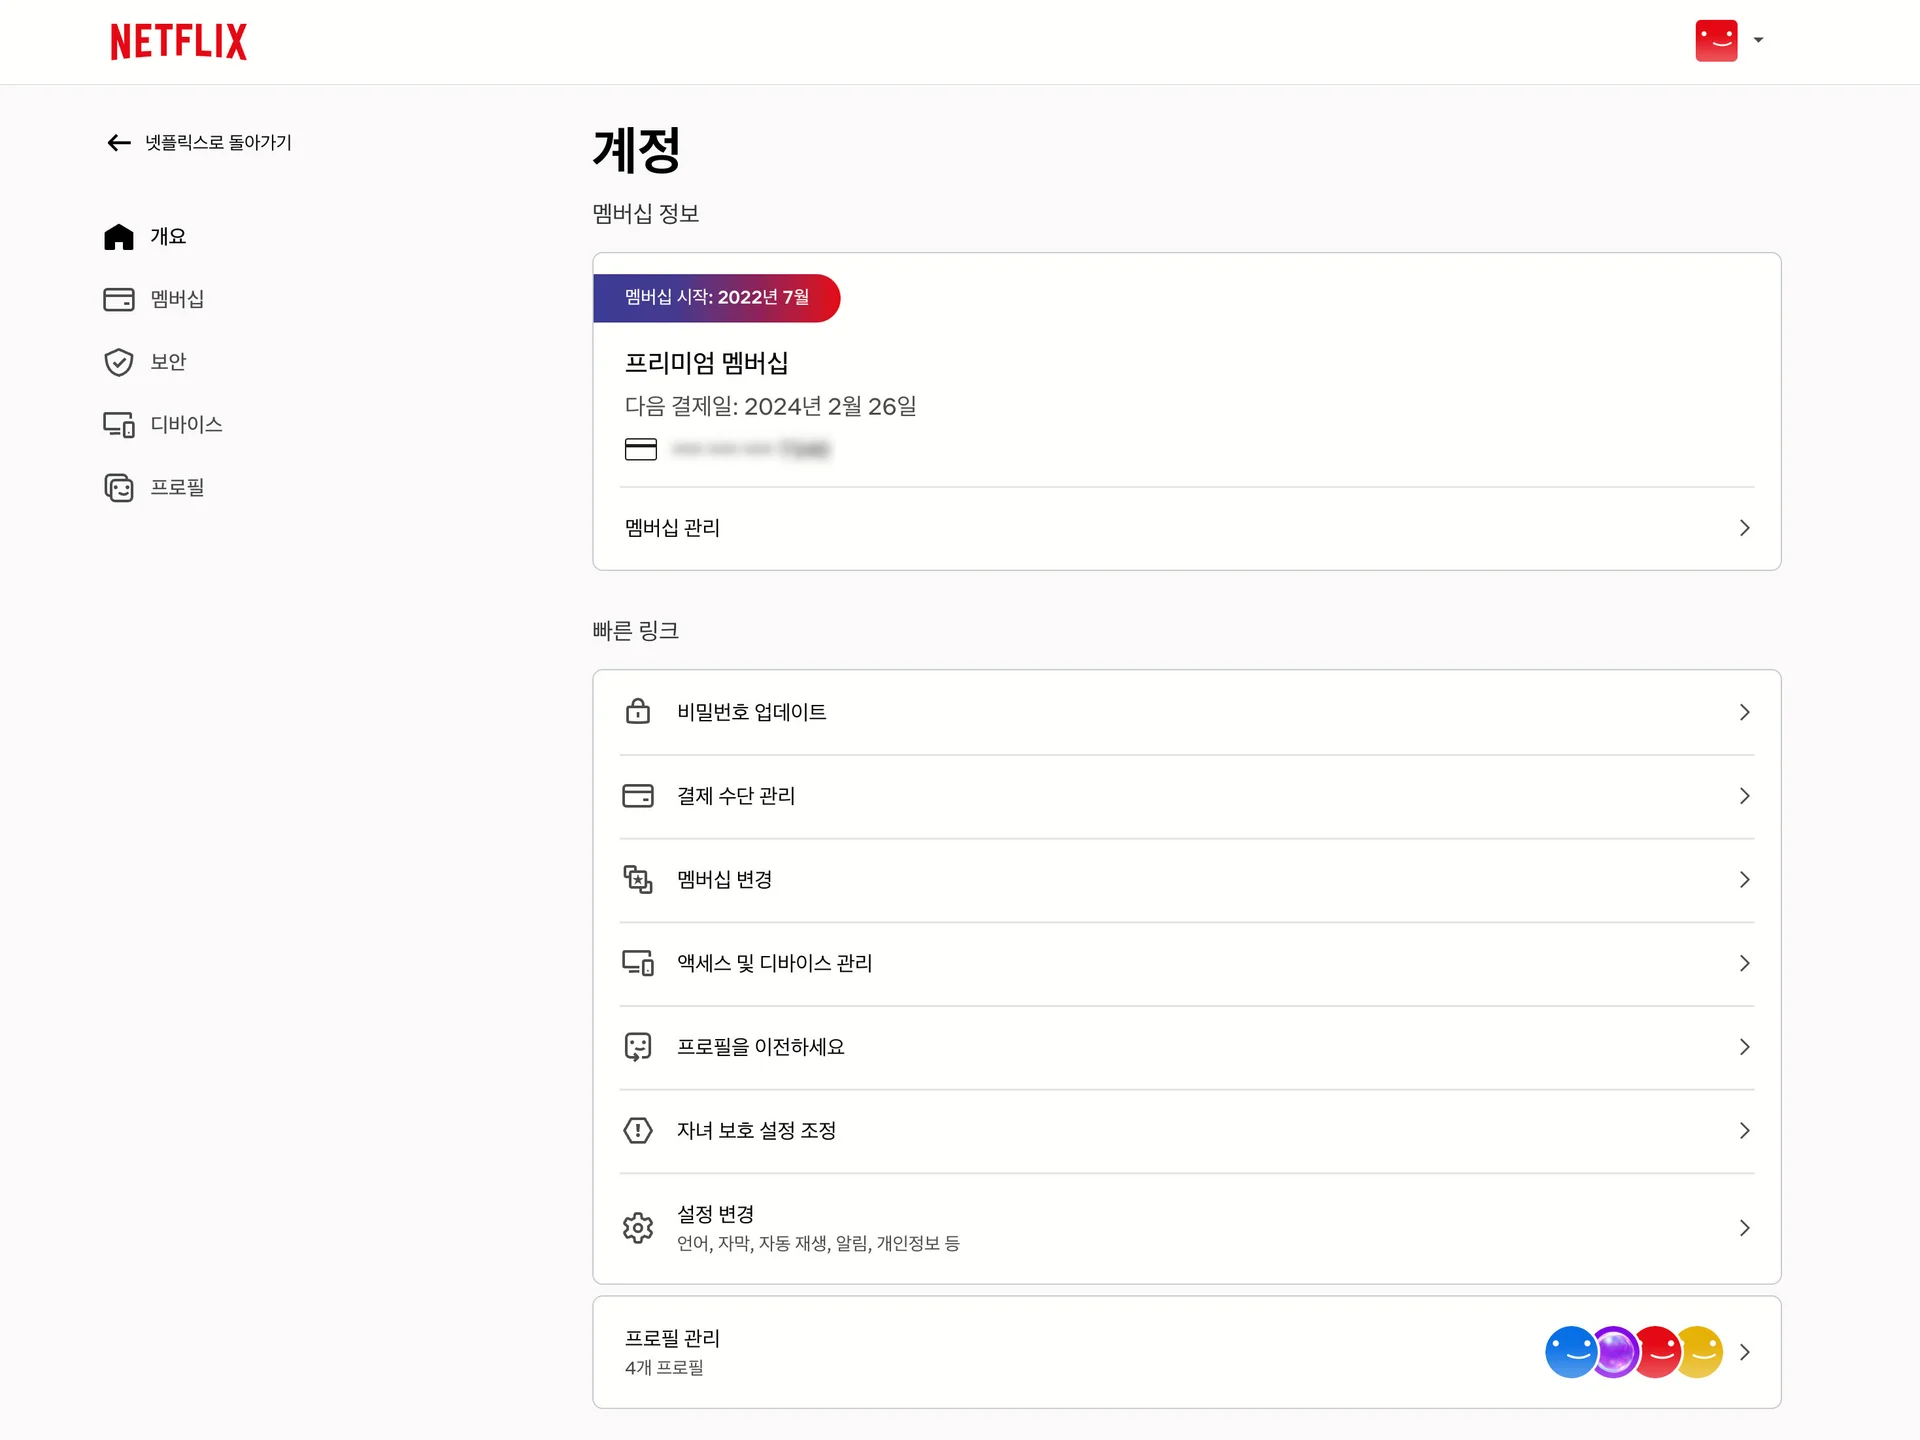Switch to the 보안 section
1920x1440 pixels.
coord(168,362)
